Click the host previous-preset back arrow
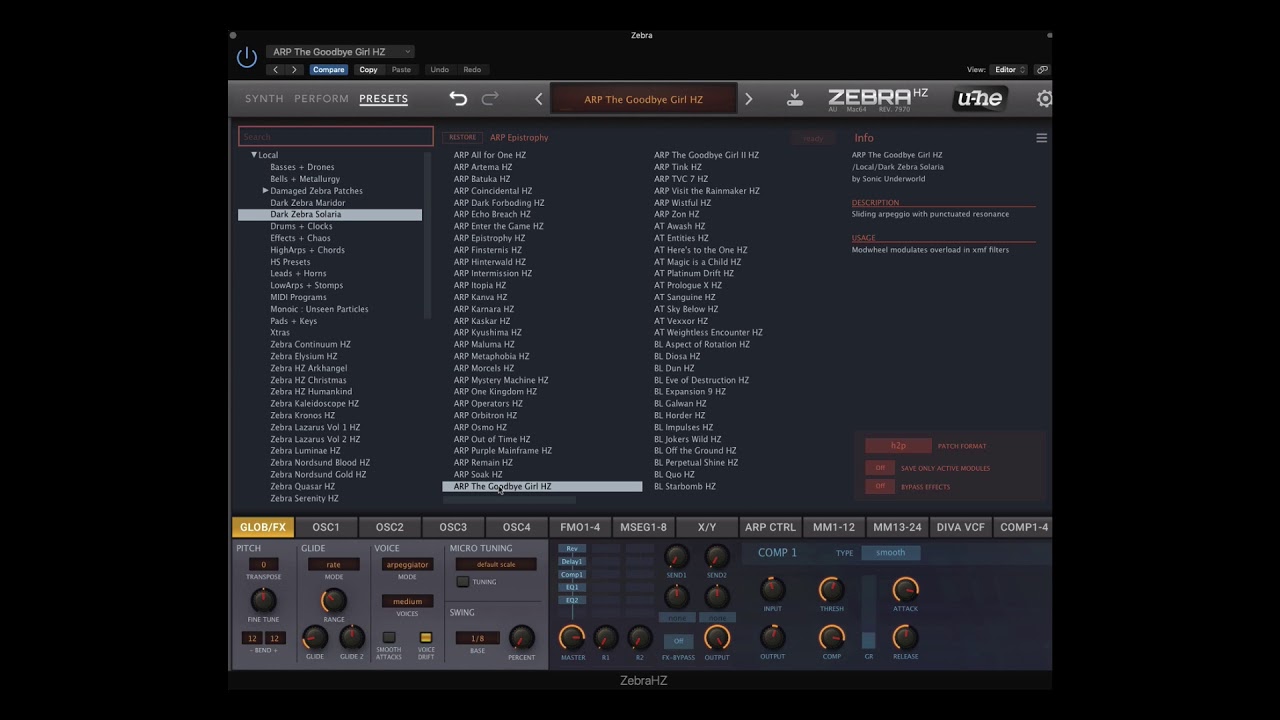Screen dimensions: 1280x720 [x=276, y=70]
